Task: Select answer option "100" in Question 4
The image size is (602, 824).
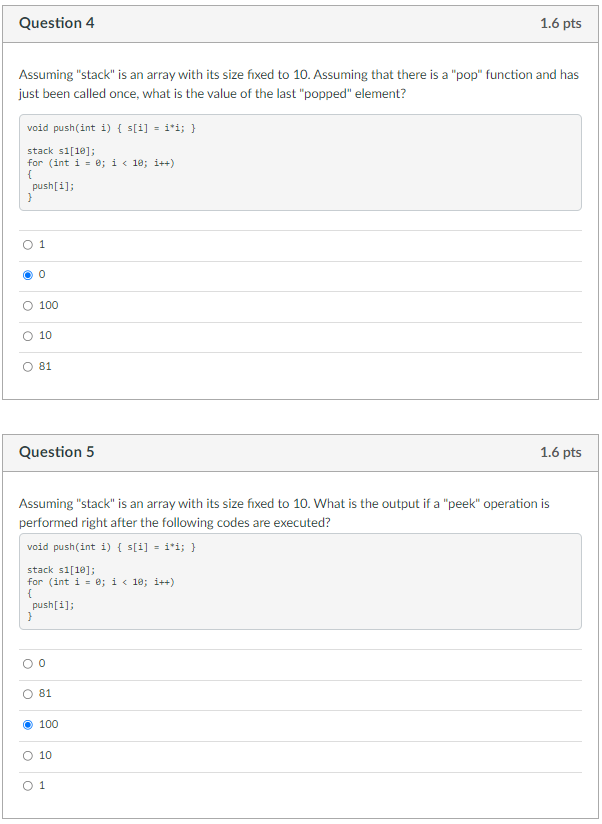Action: click(28, 305)
